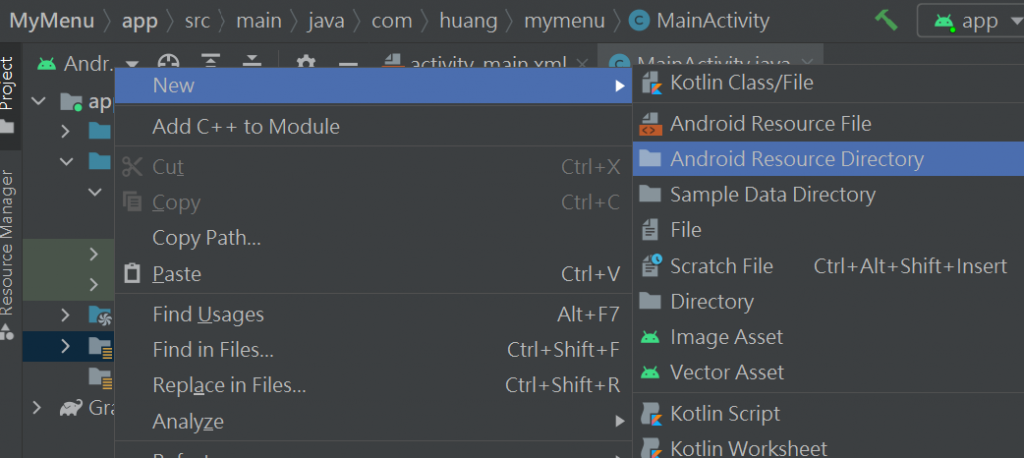Hide Project panel with the minus icon

tap(348, 64)
